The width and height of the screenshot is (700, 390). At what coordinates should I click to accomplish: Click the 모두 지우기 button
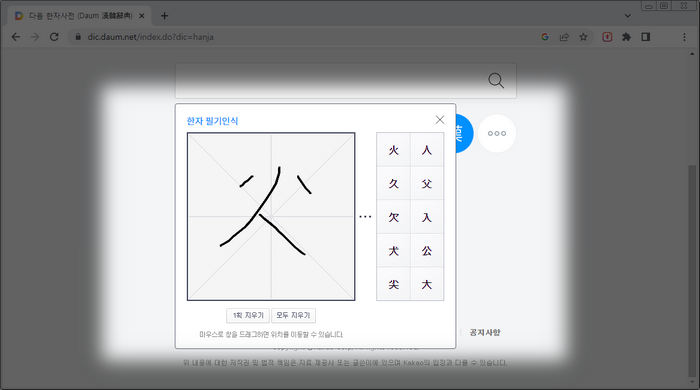[x=293, y=315]
